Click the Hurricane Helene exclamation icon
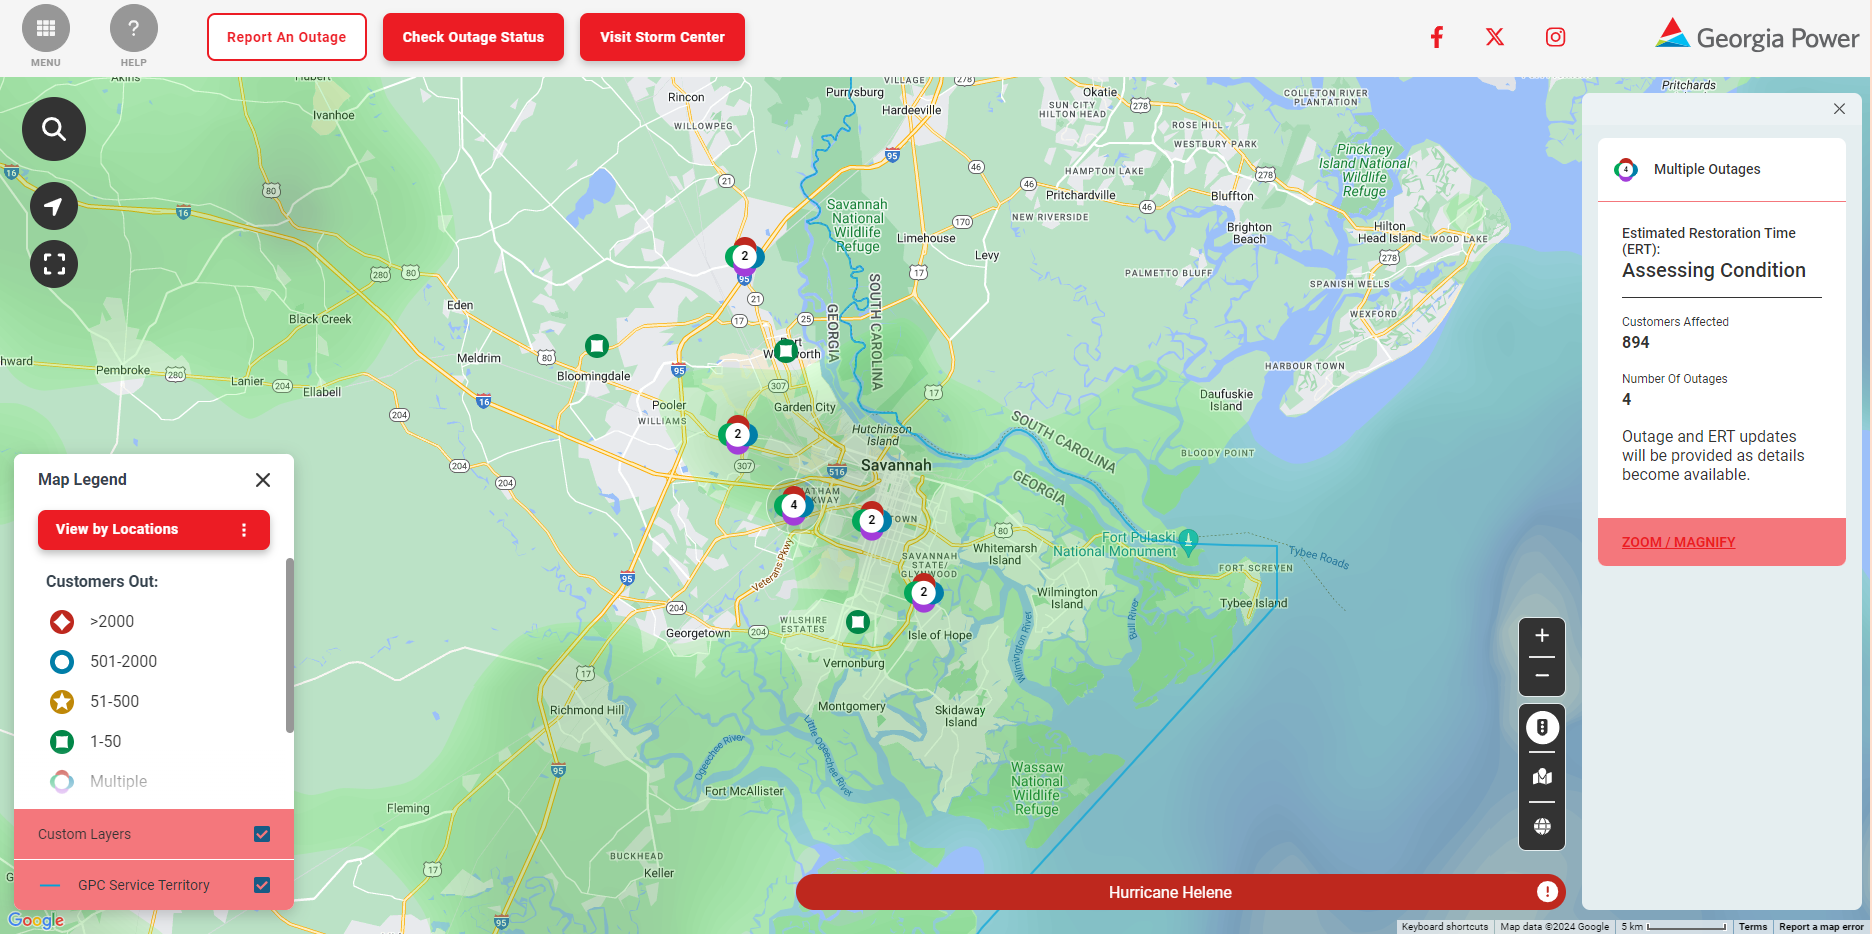Viewport: 1872px width, 934px height. click(1547, 892)
